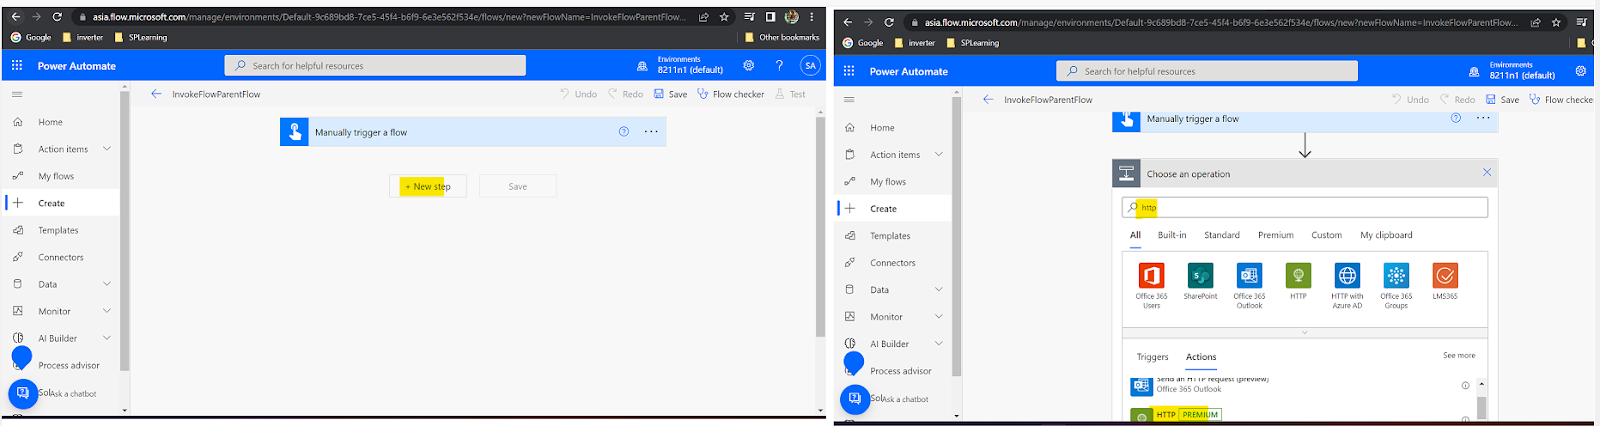1600x426 pixels.
Task: Expand Data in left window sidebar
Action: (x=107, y=284)
